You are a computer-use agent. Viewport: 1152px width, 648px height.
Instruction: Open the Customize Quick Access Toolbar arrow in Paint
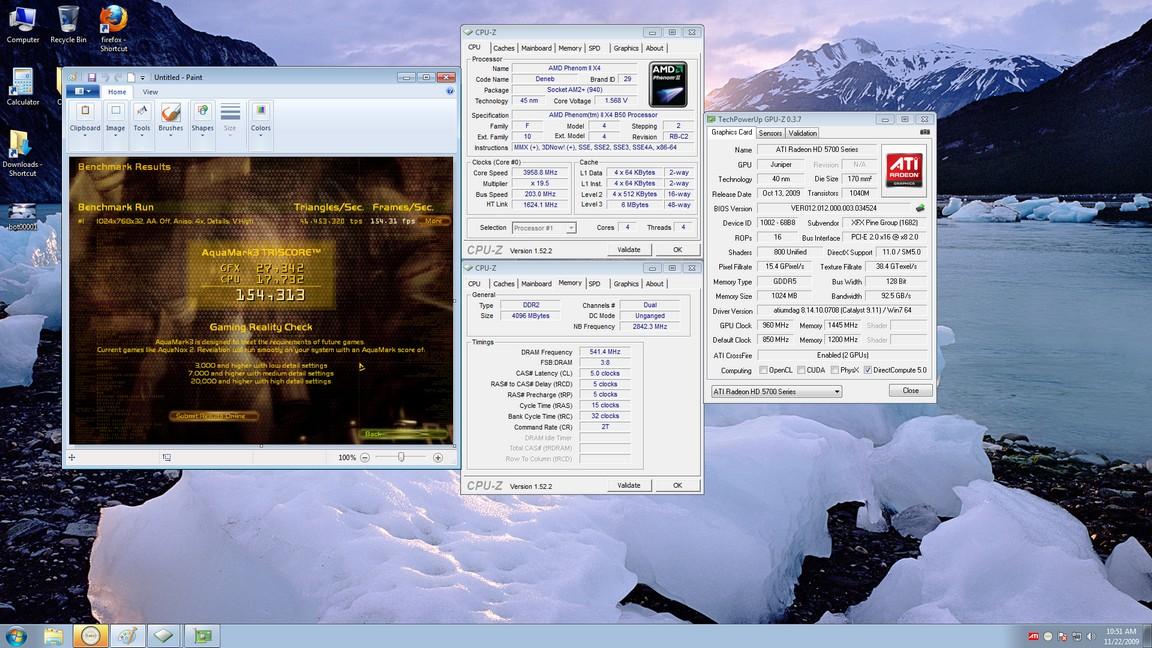point(143,77)
